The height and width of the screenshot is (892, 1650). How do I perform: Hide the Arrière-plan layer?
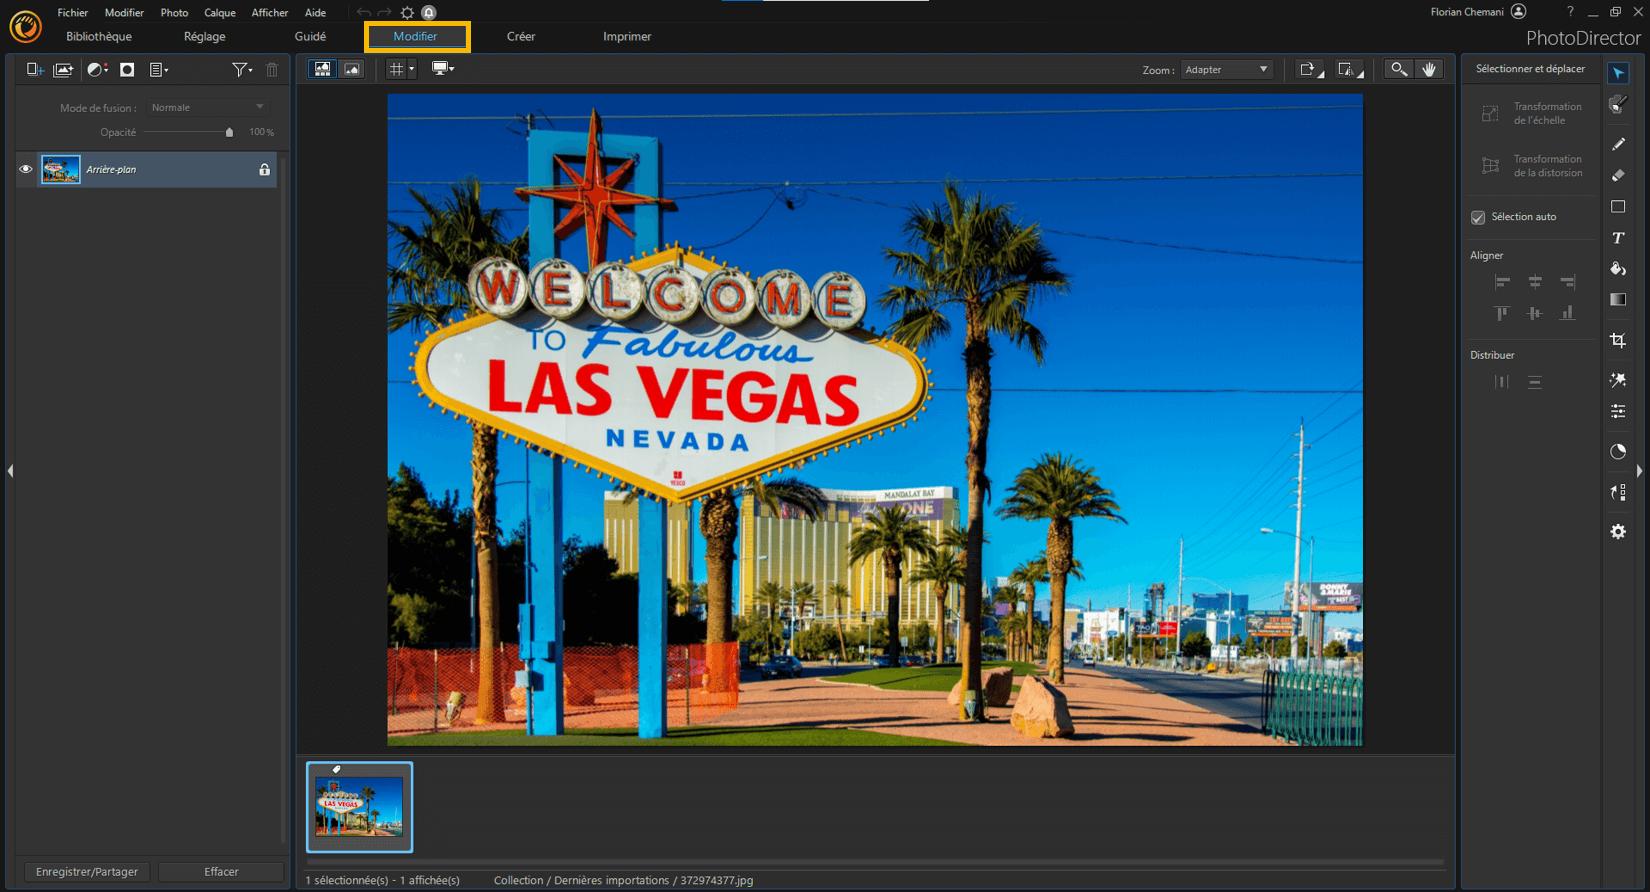(26, 170)
